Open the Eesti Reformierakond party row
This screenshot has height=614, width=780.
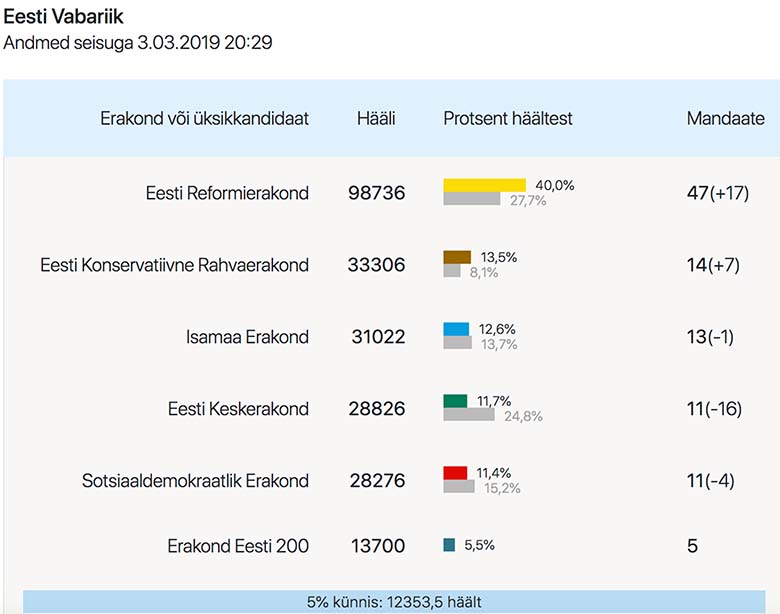(x=227, y=193)
